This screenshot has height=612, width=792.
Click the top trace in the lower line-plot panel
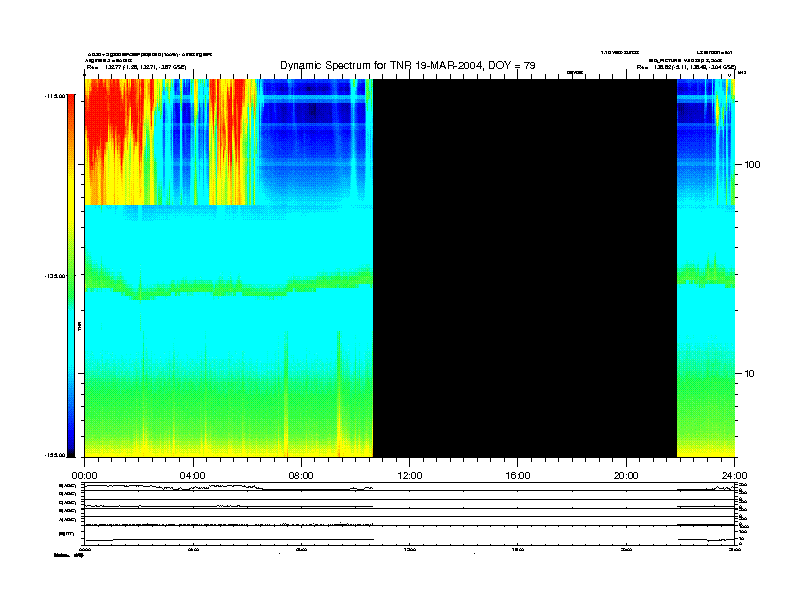410,487
